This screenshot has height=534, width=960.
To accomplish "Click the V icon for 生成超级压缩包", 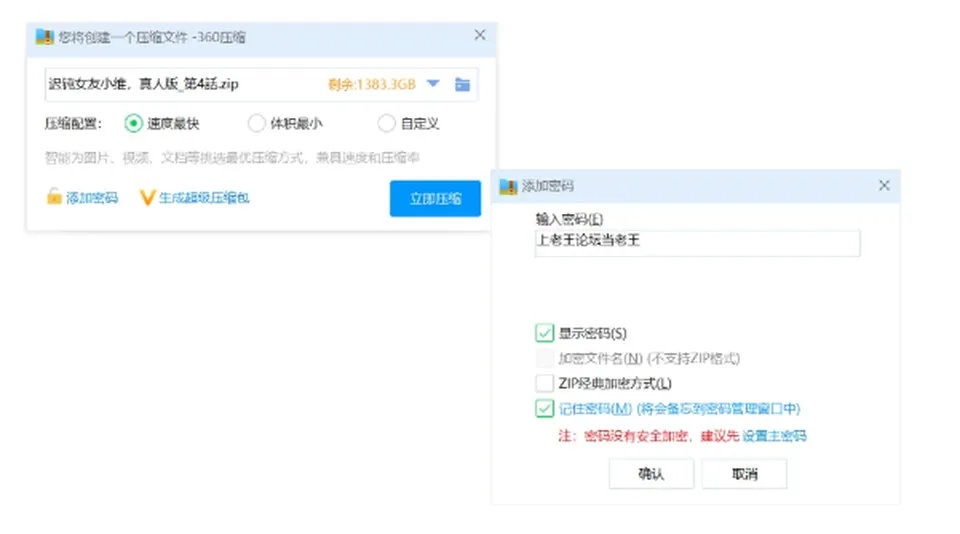I will click(x=146, y=198).
